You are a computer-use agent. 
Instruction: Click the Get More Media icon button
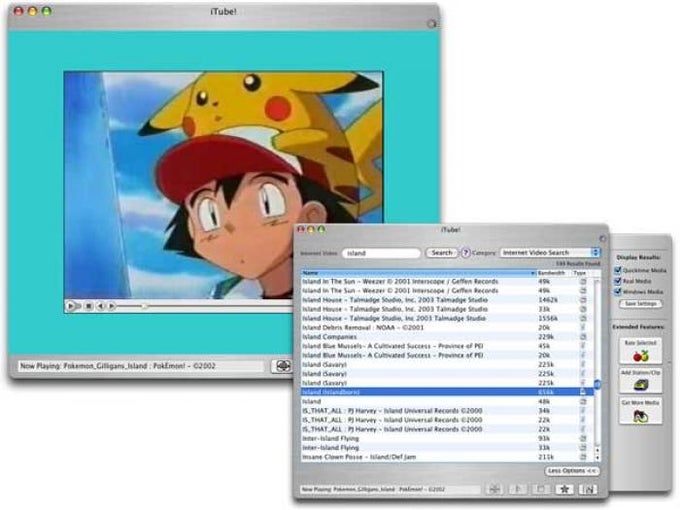pos(641,411)
